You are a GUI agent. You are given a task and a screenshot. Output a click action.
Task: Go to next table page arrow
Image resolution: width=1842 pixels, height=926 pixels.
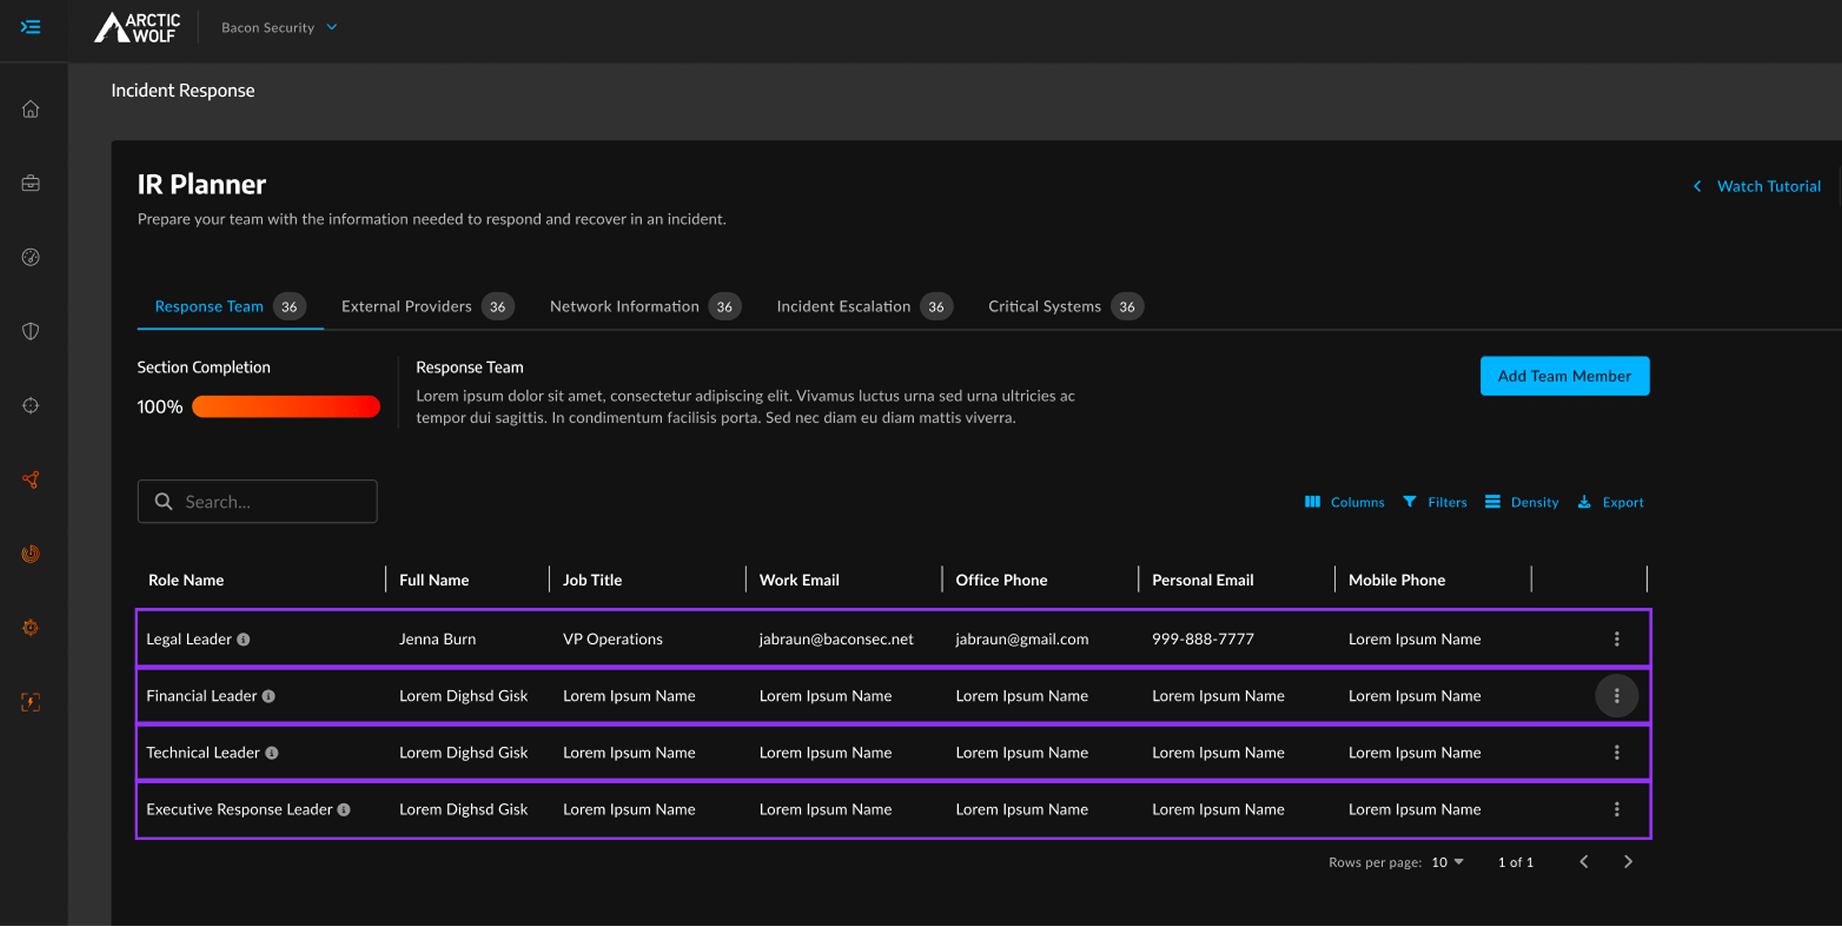1628,862
